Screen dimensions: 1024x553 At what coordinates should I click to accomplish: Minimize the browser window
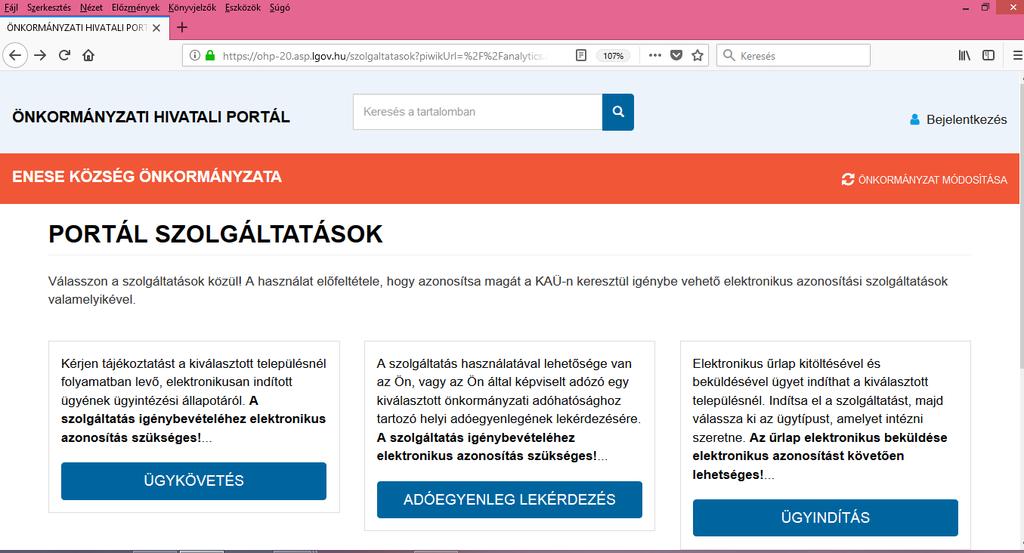click(966, 8)
